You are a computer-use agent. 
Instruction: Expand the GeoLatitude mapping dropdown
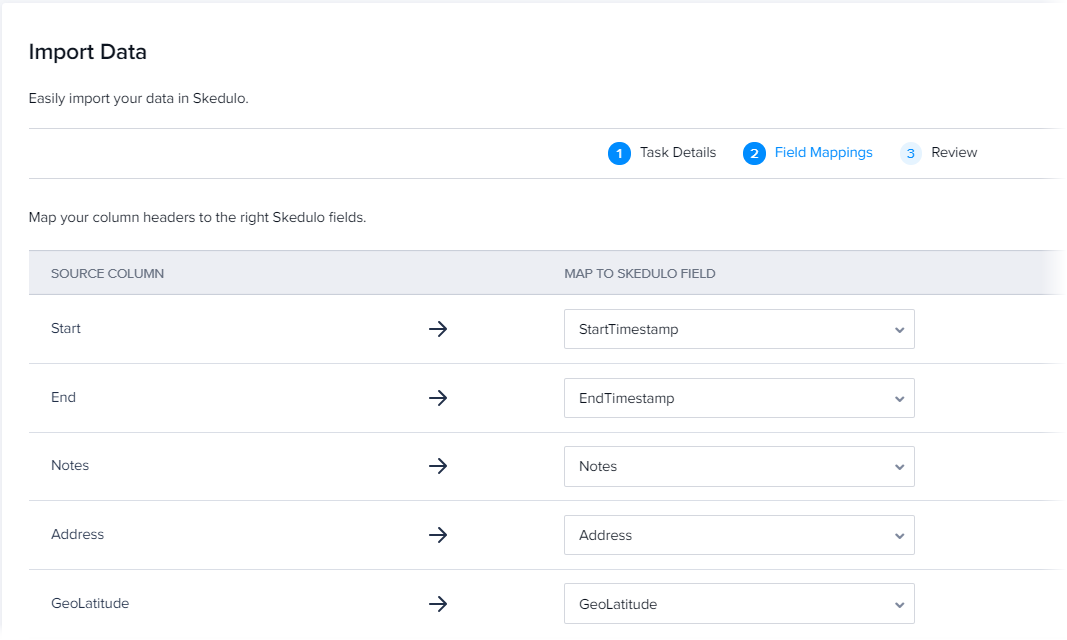(x=739, y=603)
